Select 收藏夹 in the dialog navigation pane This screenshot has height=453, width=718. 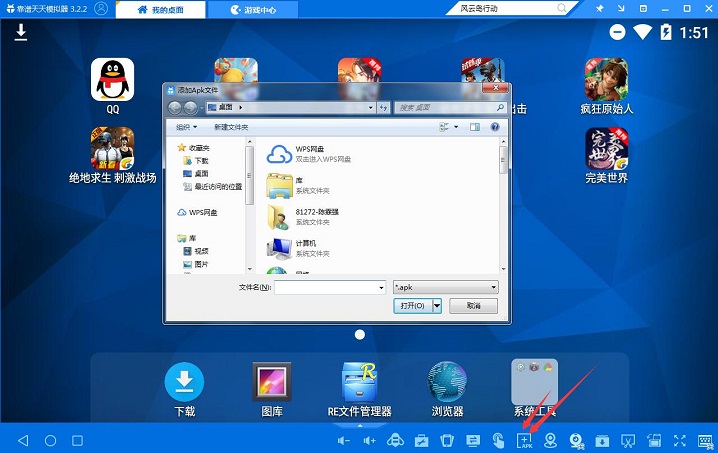click(x=194, y=147)
